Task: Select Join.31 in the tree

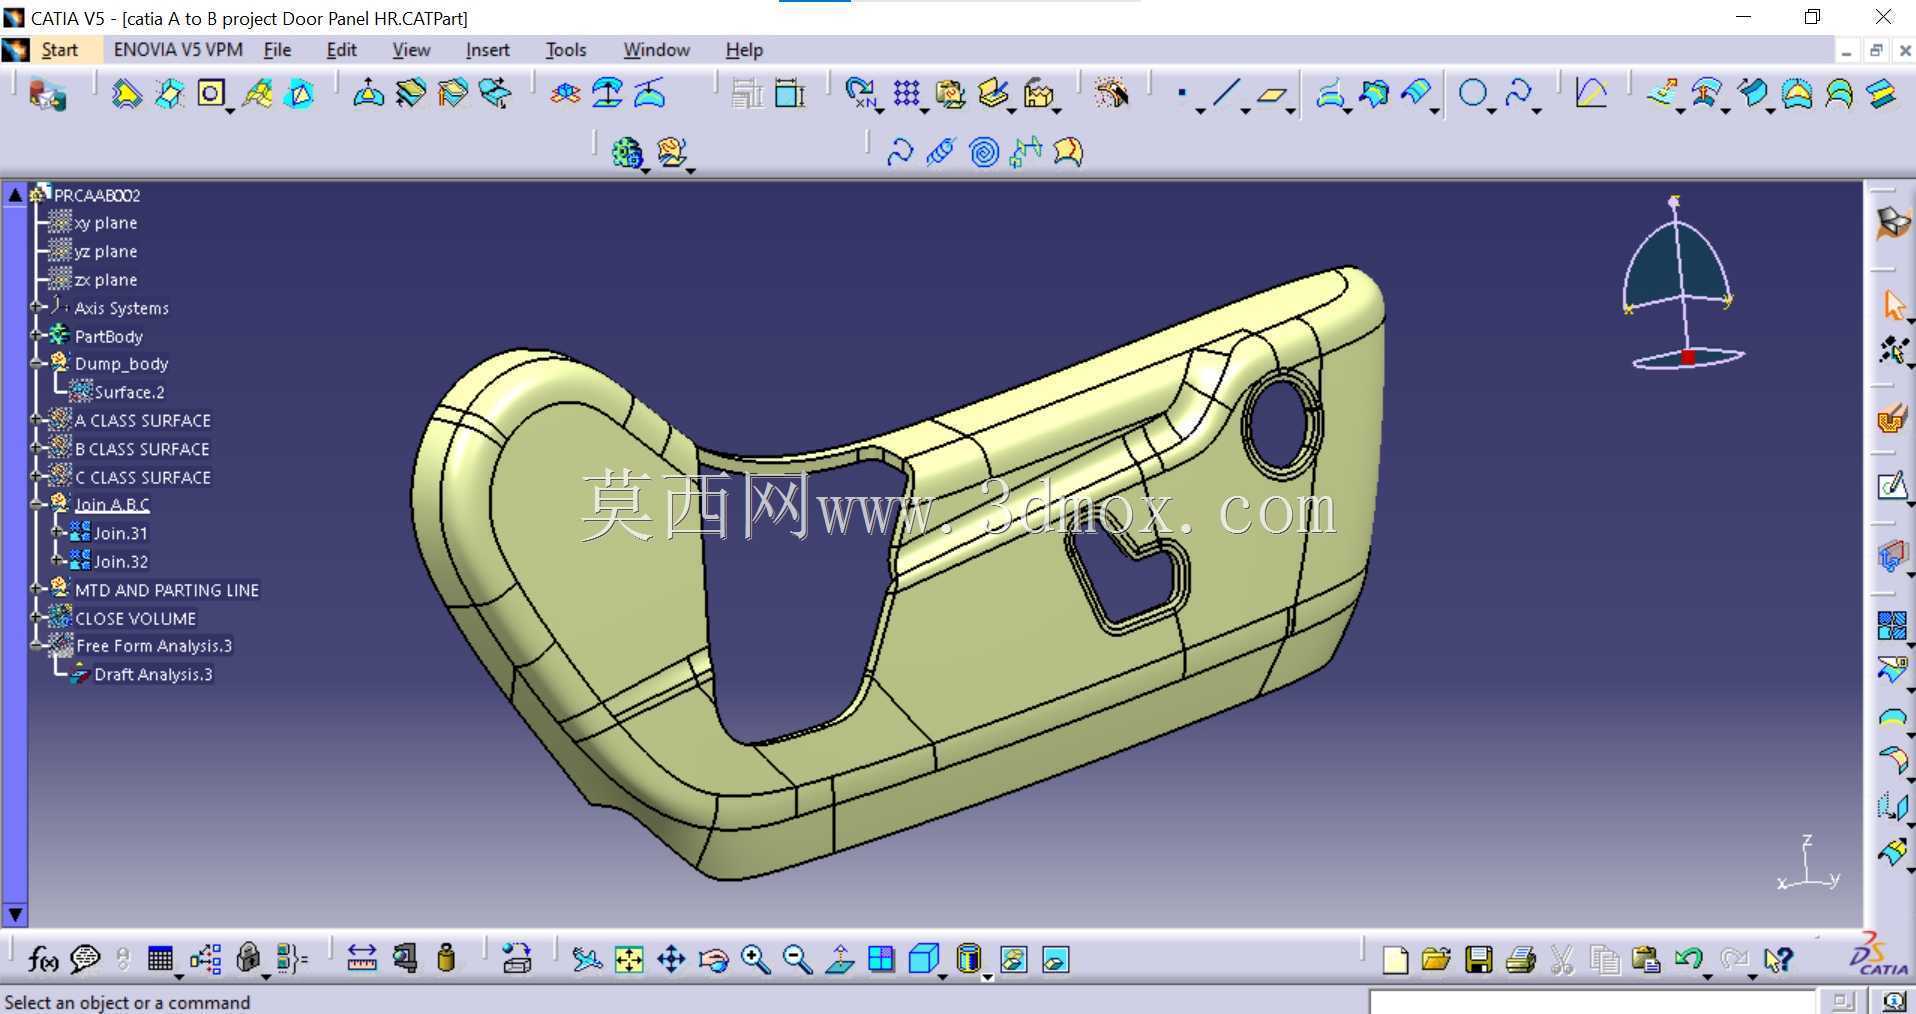Action: tap(120, 533)
